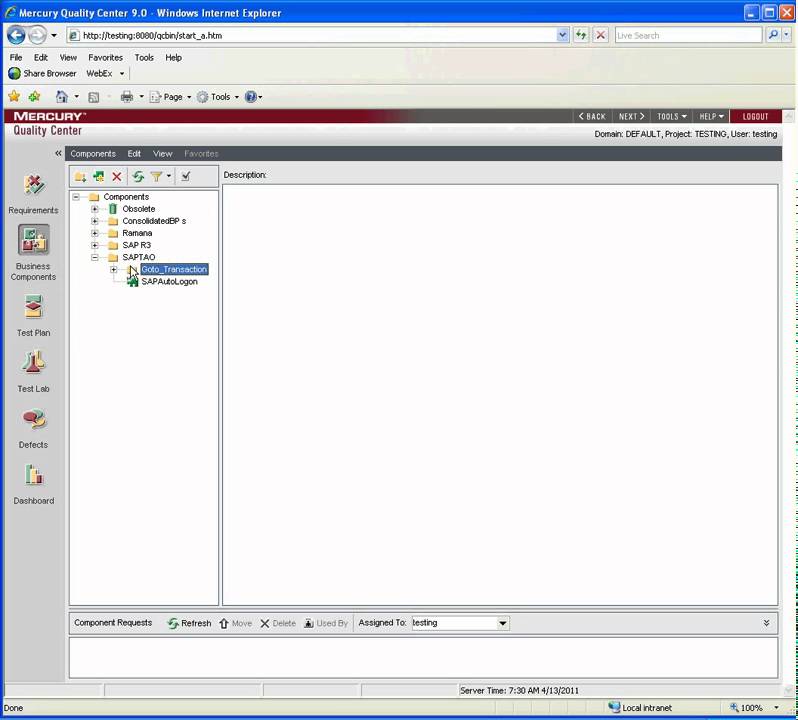Click the red Delete X toolbar icon
The width and height of the screenshot is (798, 720).
(x=117, y=177)
